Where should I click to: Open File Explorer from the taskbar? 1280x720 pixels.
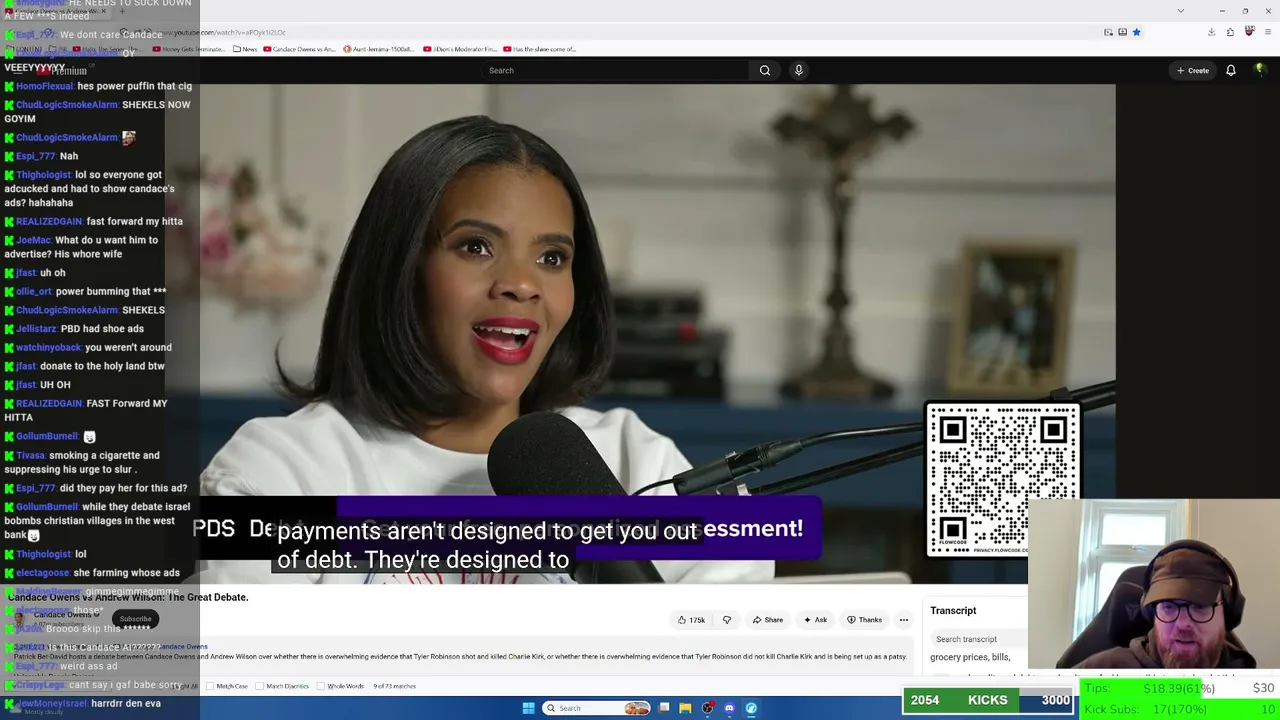(685, 708)
